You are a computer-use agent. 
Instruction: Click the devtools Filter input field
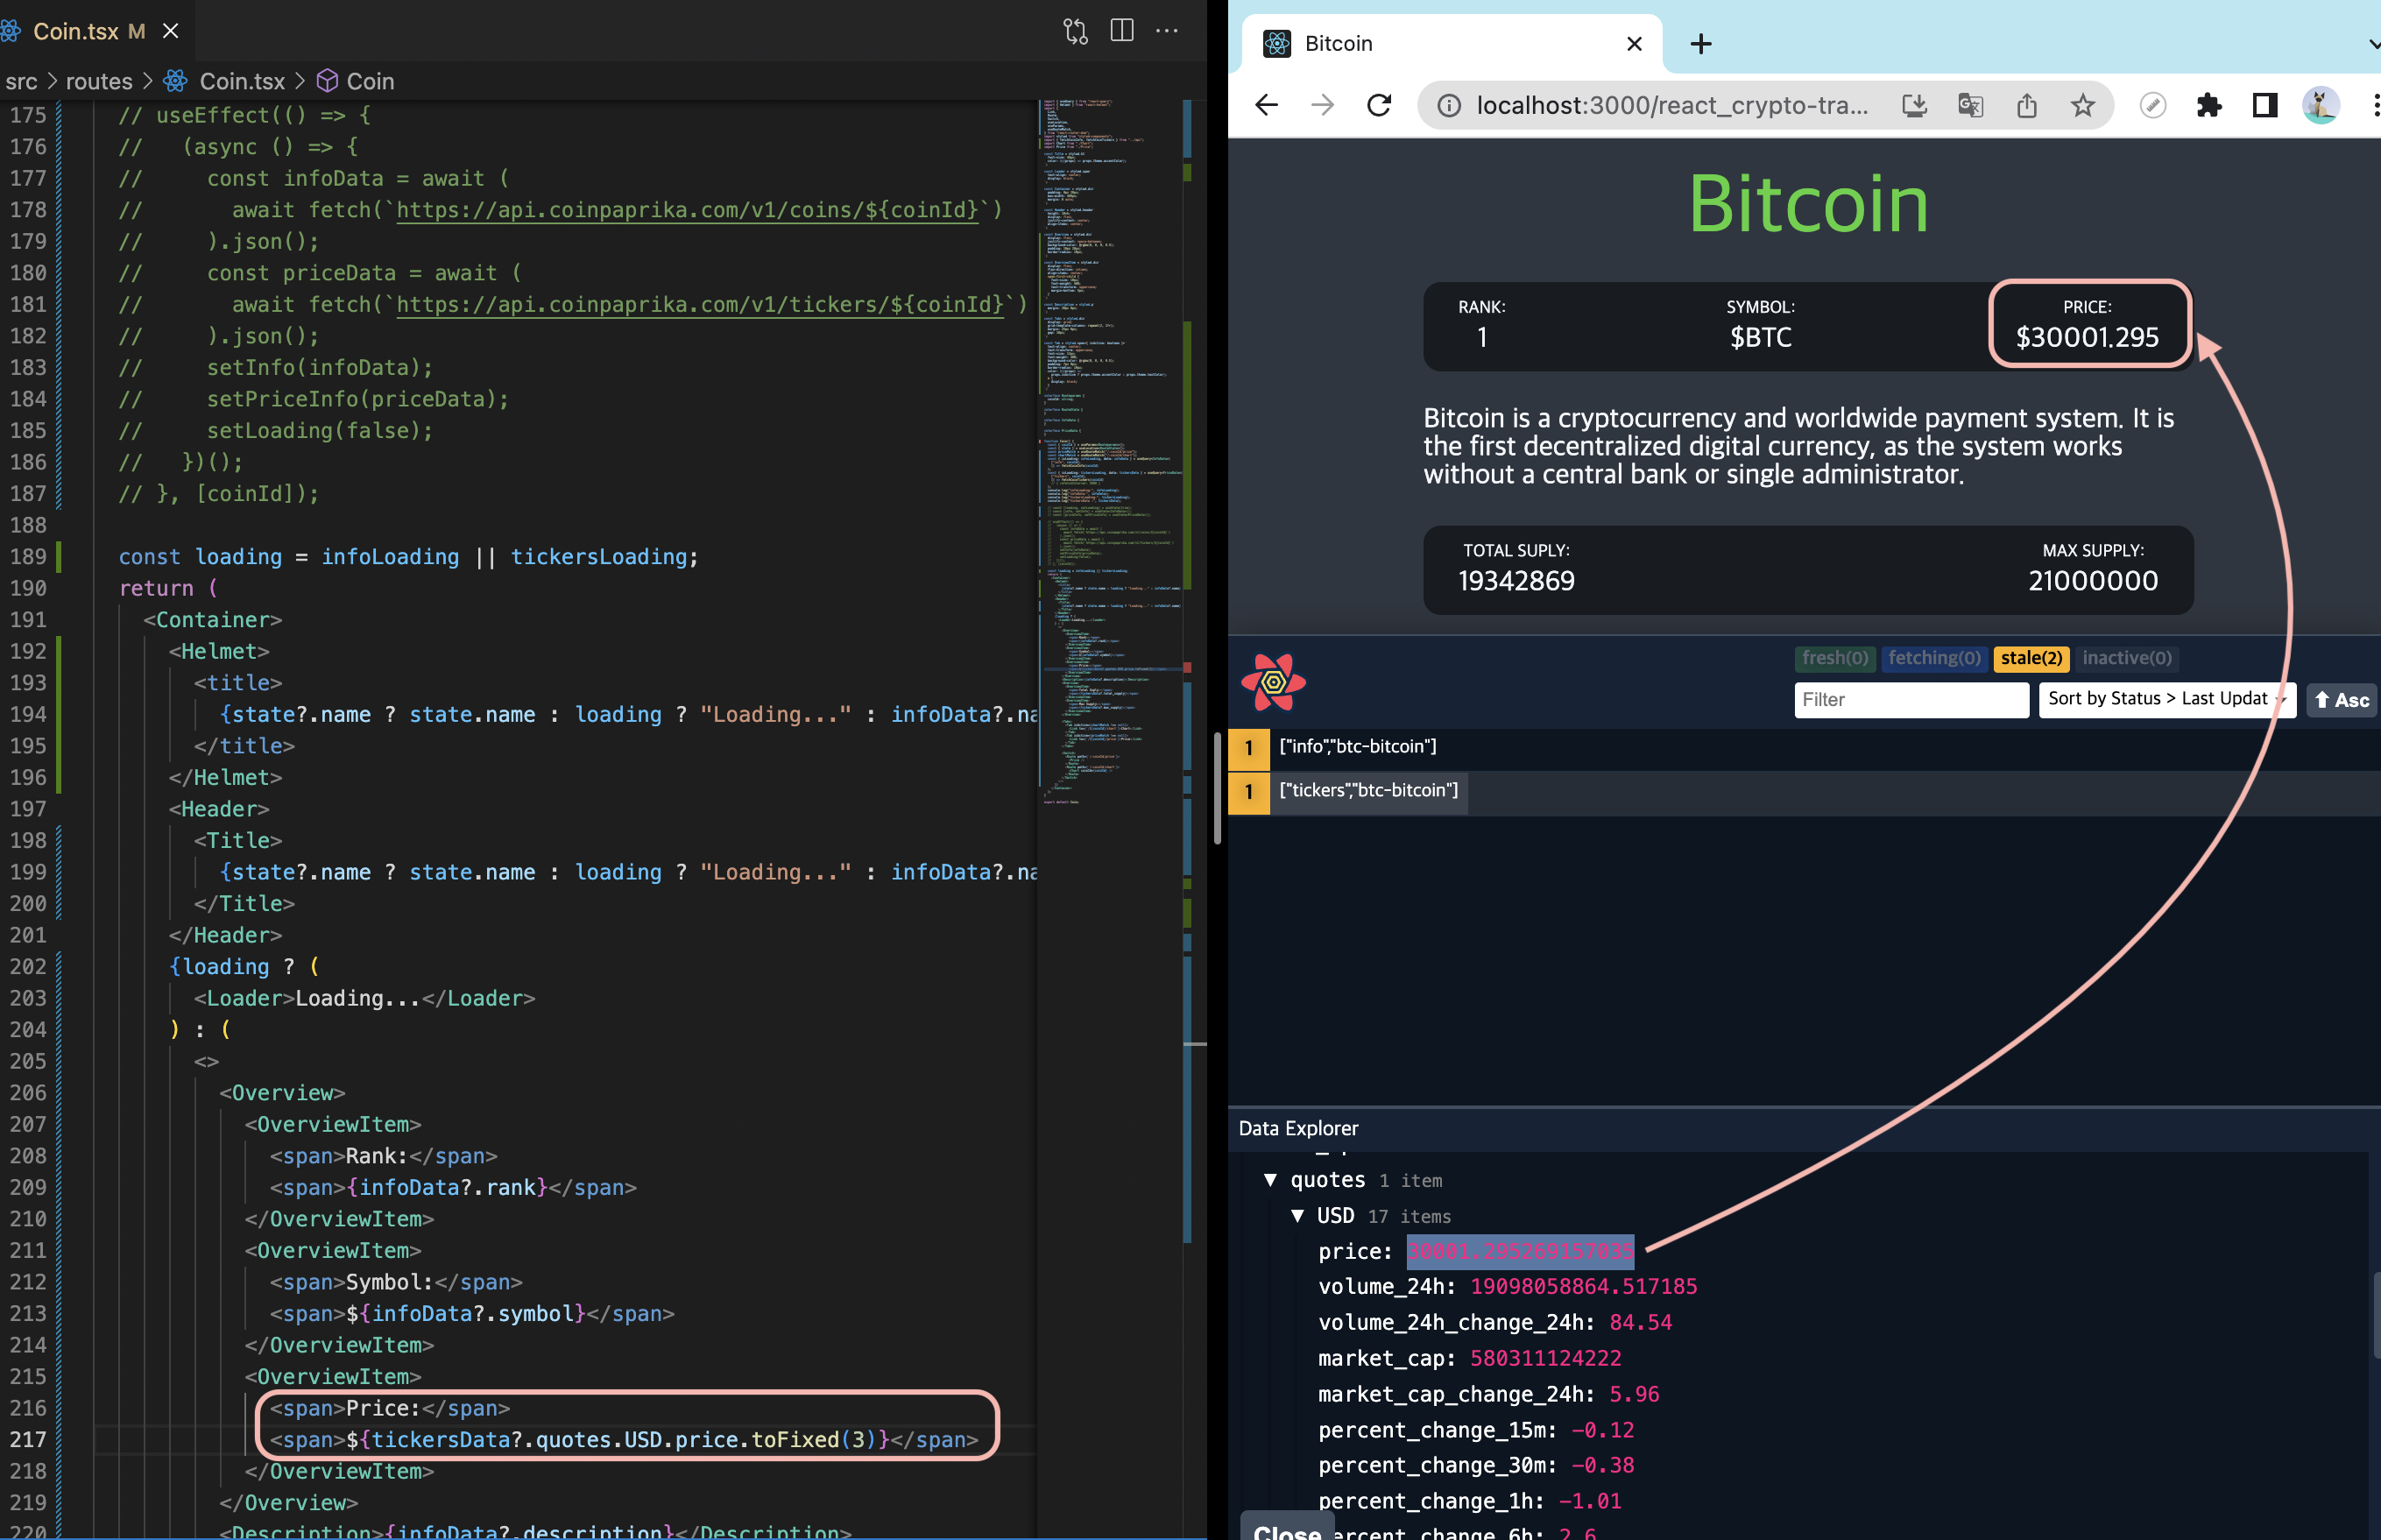coord(1910,700)
